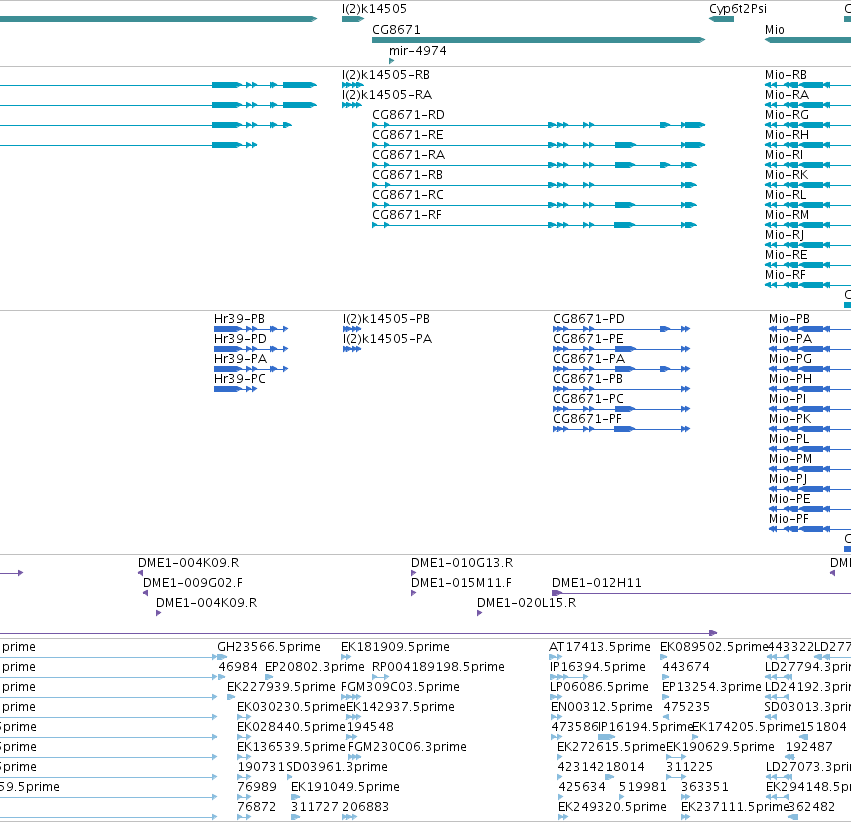
Task: Select the EN00312.5prime EST
Action: [601, 707]
